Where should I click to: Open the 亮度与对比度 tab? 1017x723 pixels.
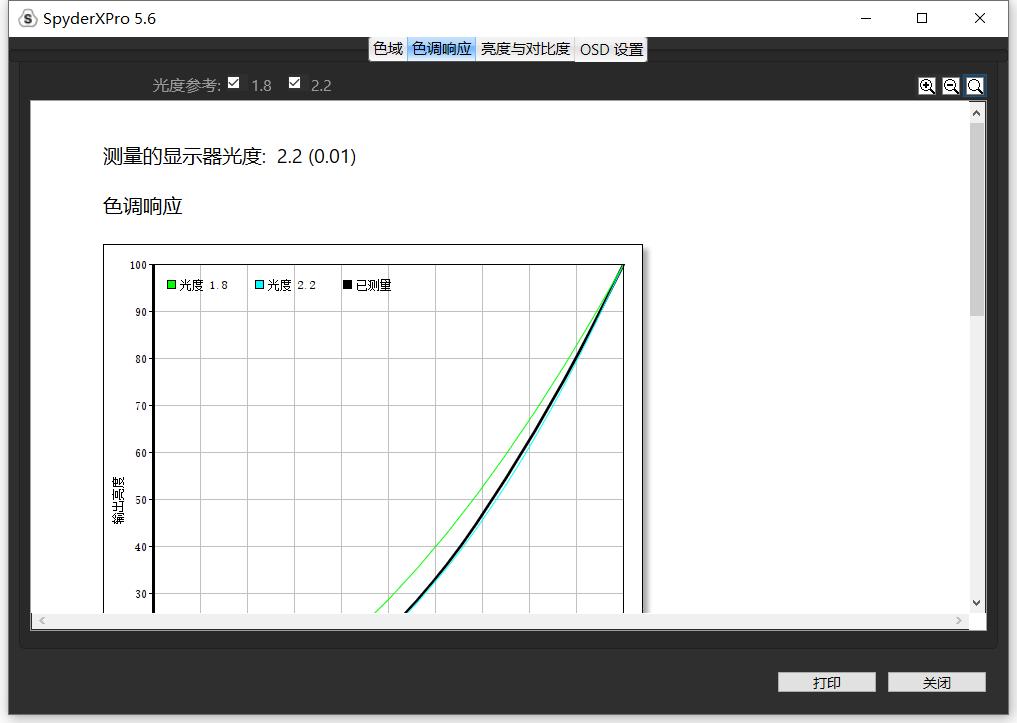click(x=524, y=47)
